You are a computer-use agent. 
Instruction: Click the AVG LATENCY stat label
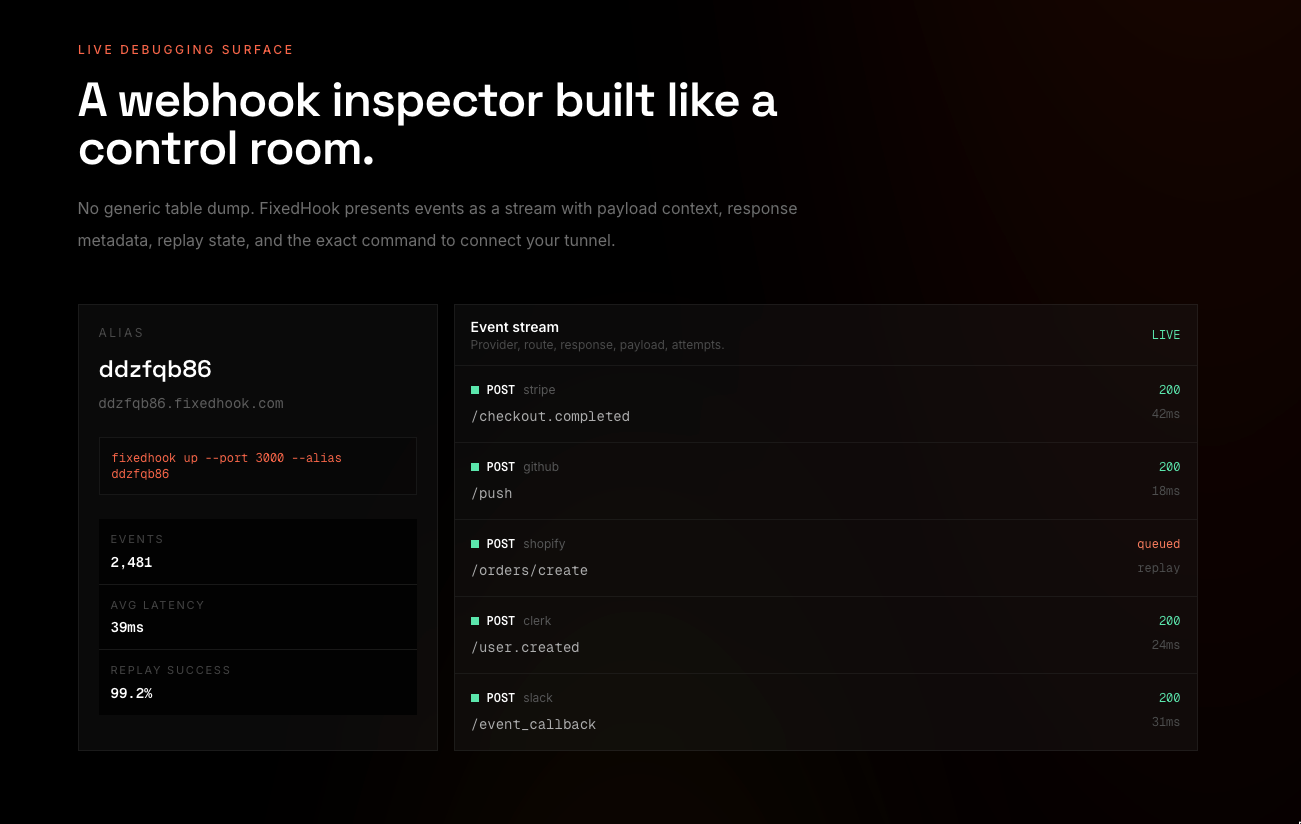point(157,605)
